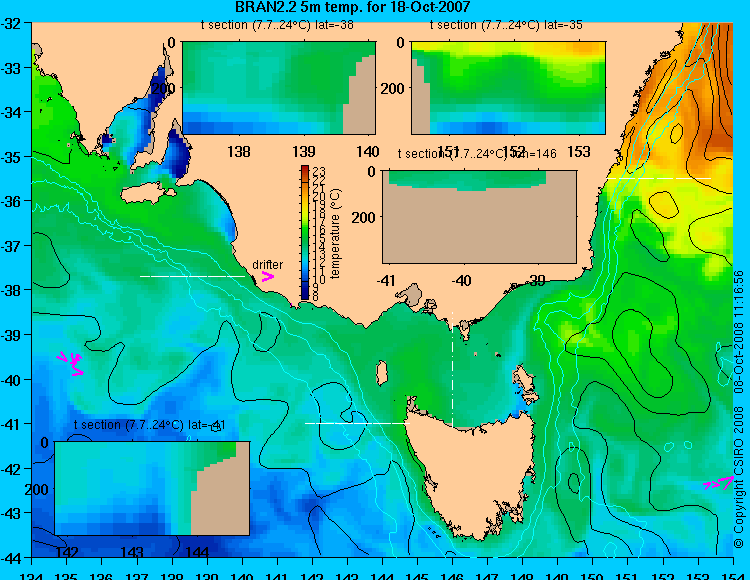Click the 200 depth label of lat=-41 section
750x580 pixels.
pos(36,490)
